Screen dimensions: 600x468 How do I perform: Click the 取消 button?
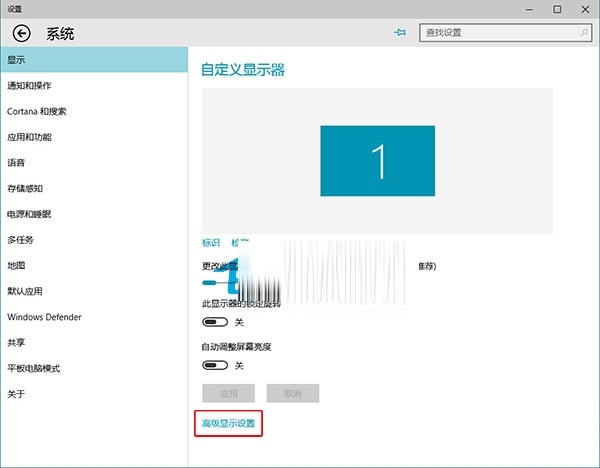(293, 393)
